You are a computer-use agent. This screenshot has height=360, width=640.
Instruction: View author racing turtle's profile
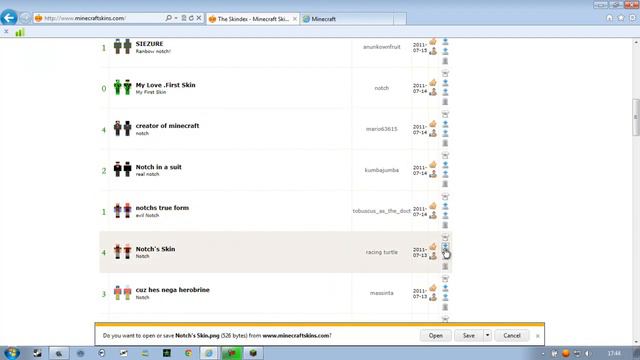[382, 252]
